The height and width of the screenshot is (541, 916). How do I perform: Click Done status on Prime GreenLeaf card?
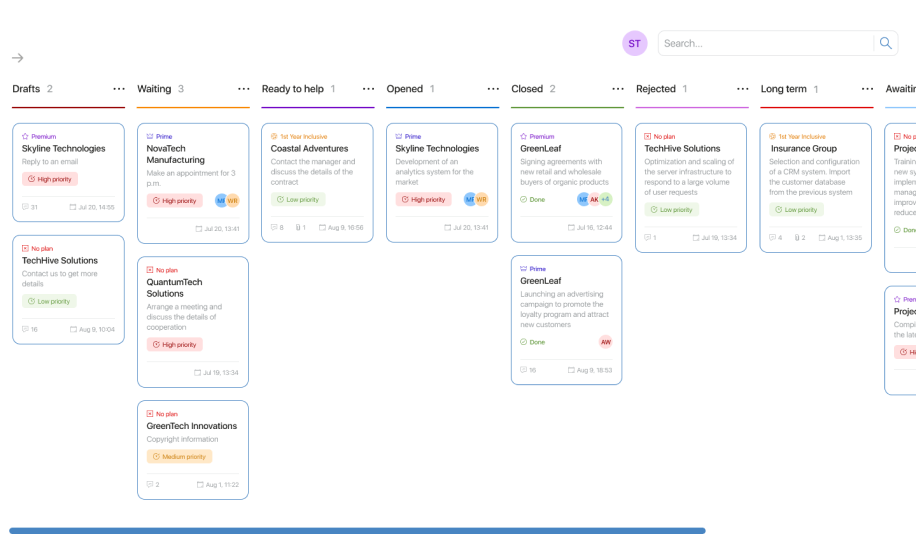(532, 342)
